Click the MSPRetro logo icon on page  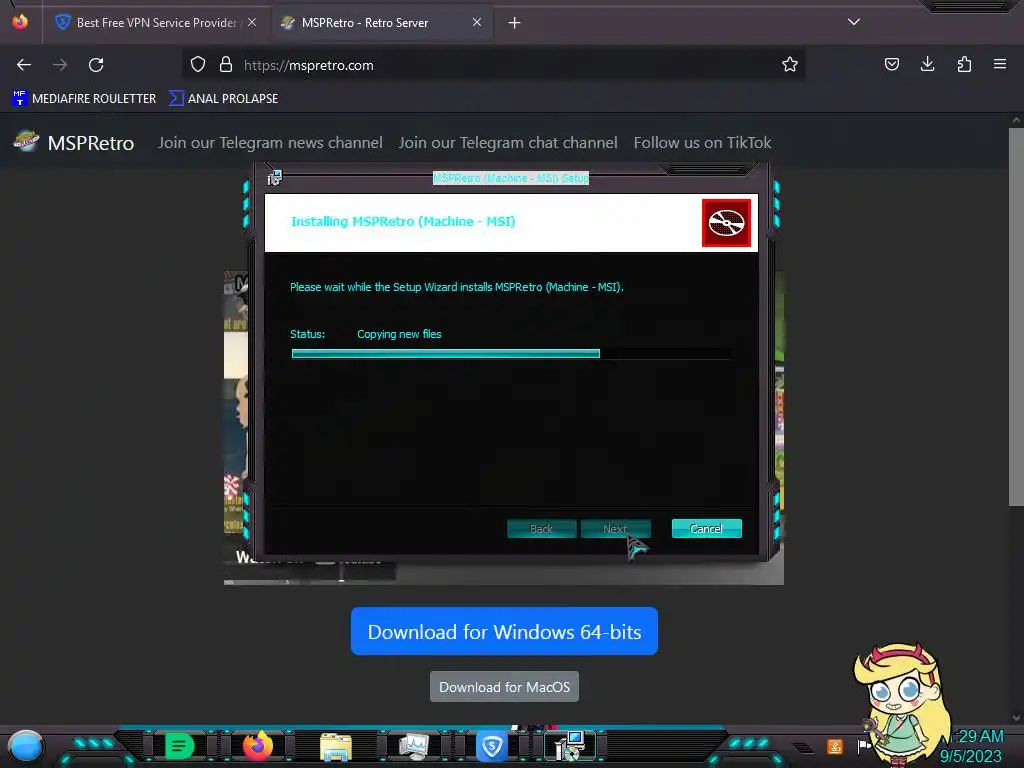coord(27,141)
